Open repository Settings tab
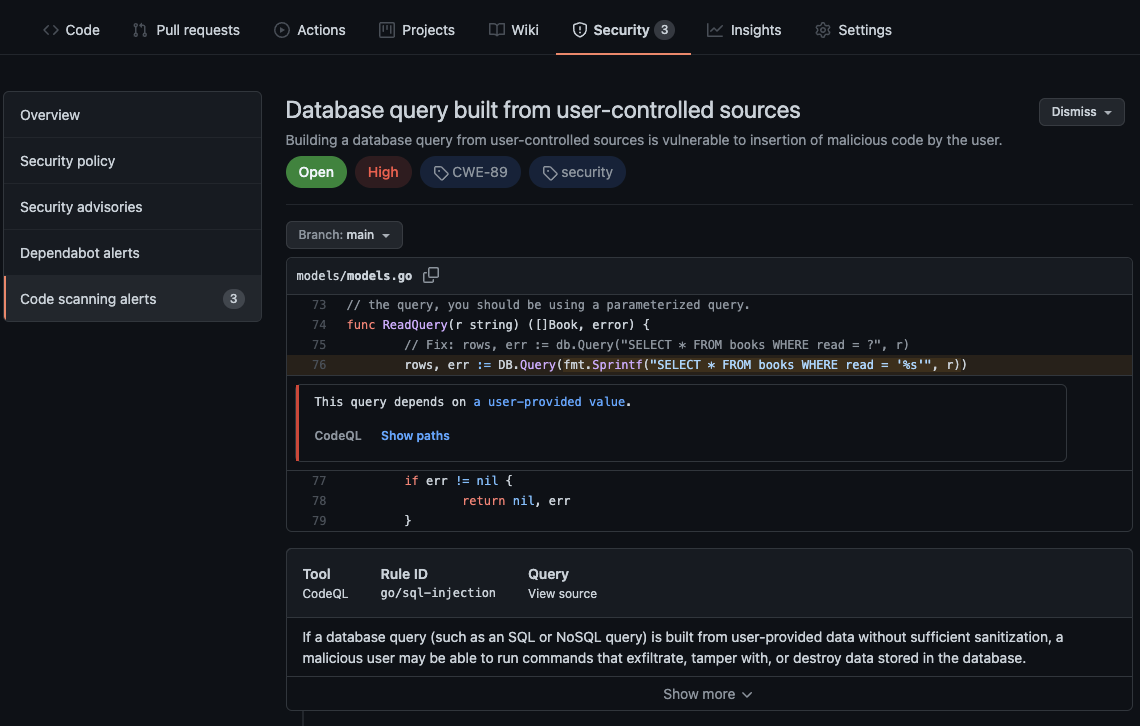 (853, 30)
